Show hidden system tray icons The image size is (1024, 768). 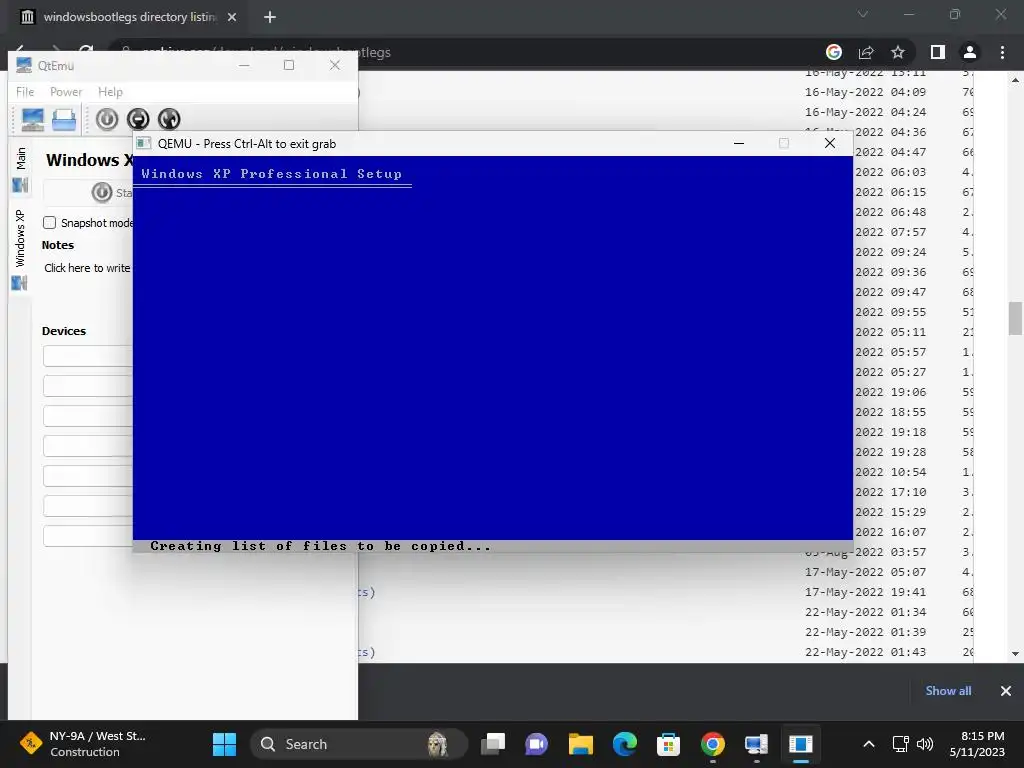pos(869,744)
